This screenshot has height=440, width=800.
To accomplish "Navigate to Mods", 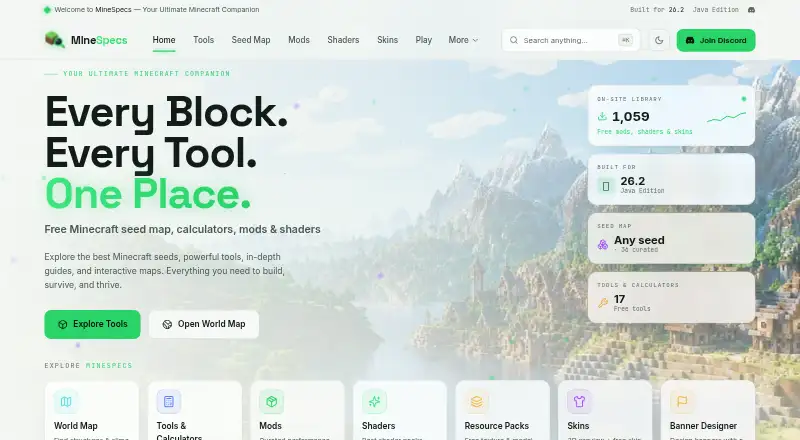I will (x=299, y=40).
